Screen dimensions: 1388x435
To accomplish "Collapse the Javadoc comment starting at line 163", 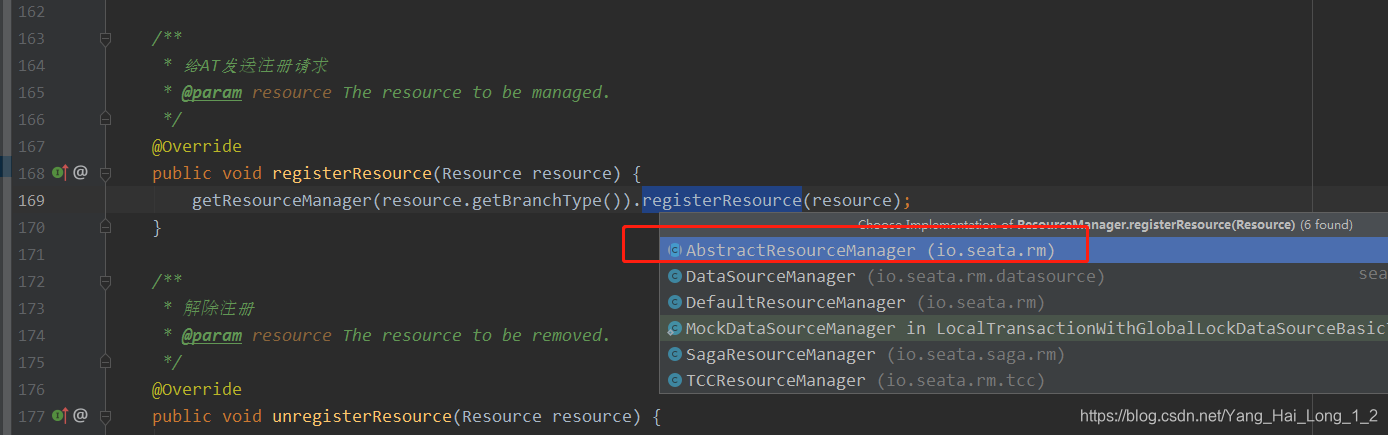I will [106, 38].
